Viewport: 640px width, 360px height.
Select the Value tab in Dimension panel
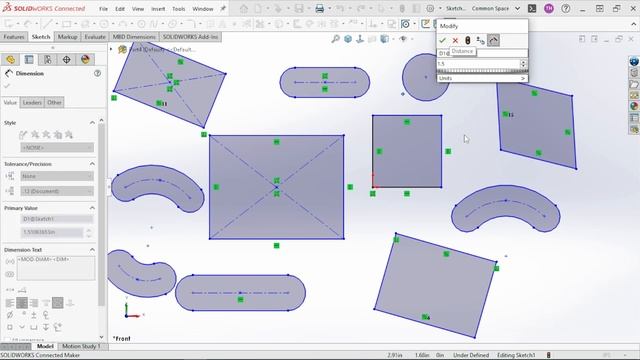(10, 102)
